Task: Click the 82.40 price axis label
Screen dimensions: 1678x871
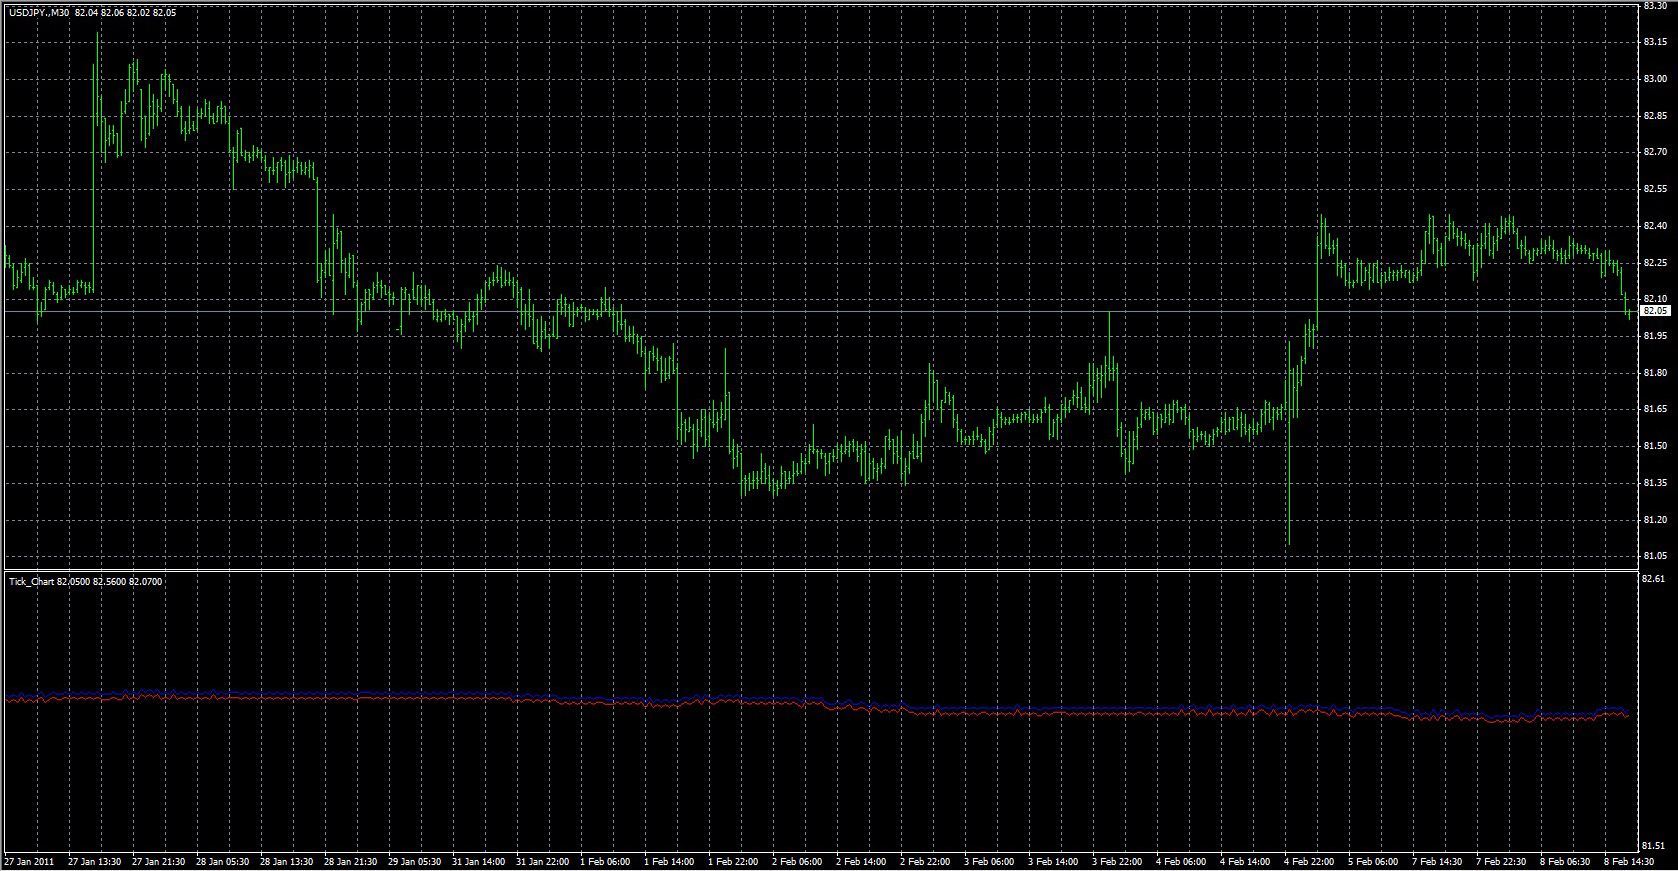Action: click(1655, 226)
